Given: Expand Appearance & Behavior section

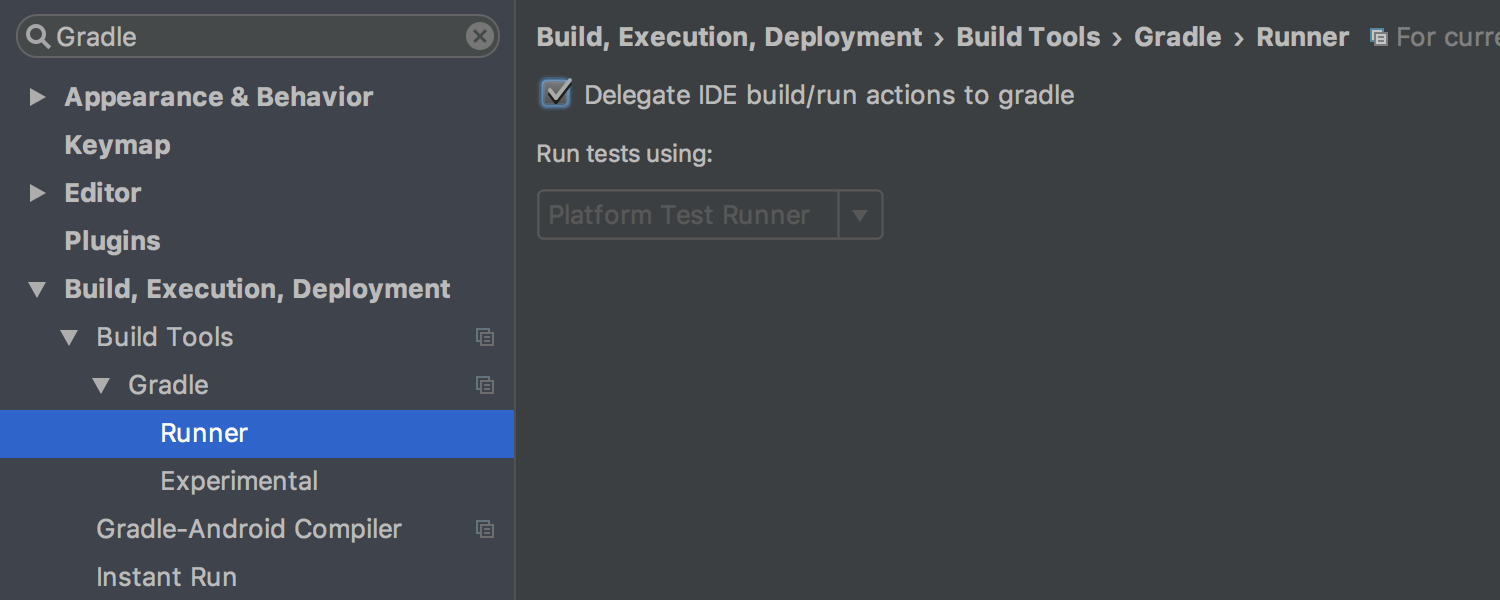Looking at the screenshot, I should (x=38, y=97).
